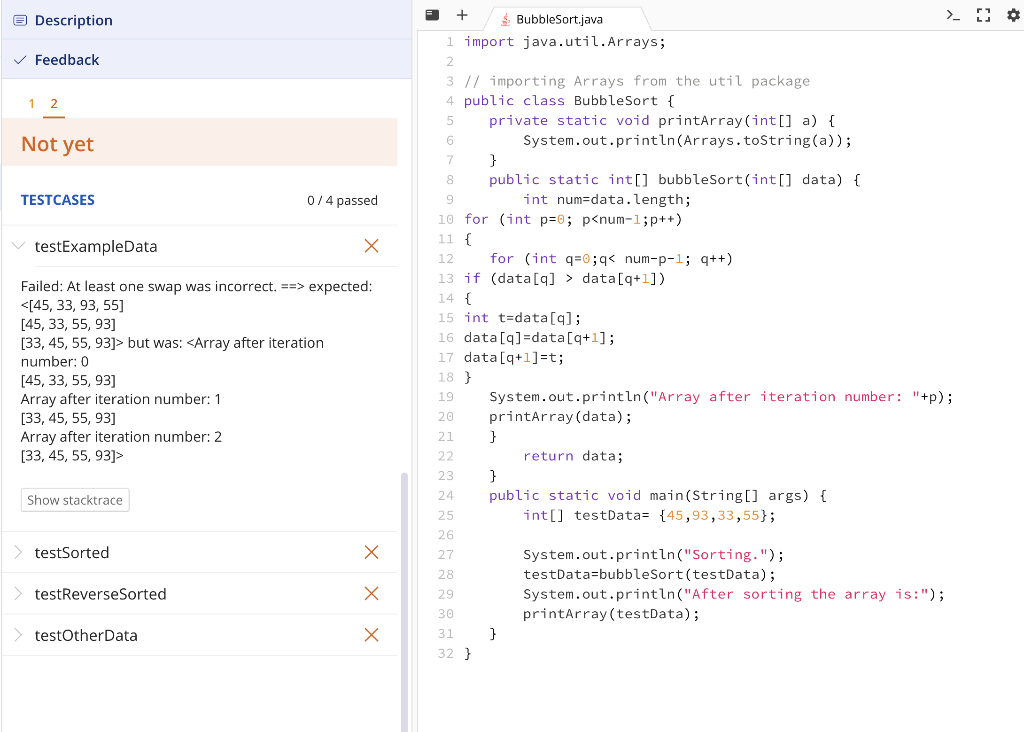1024x732 pixels.
Task: Select submission attempt 1
Action: pyautogui.click(x=31, y=103)
